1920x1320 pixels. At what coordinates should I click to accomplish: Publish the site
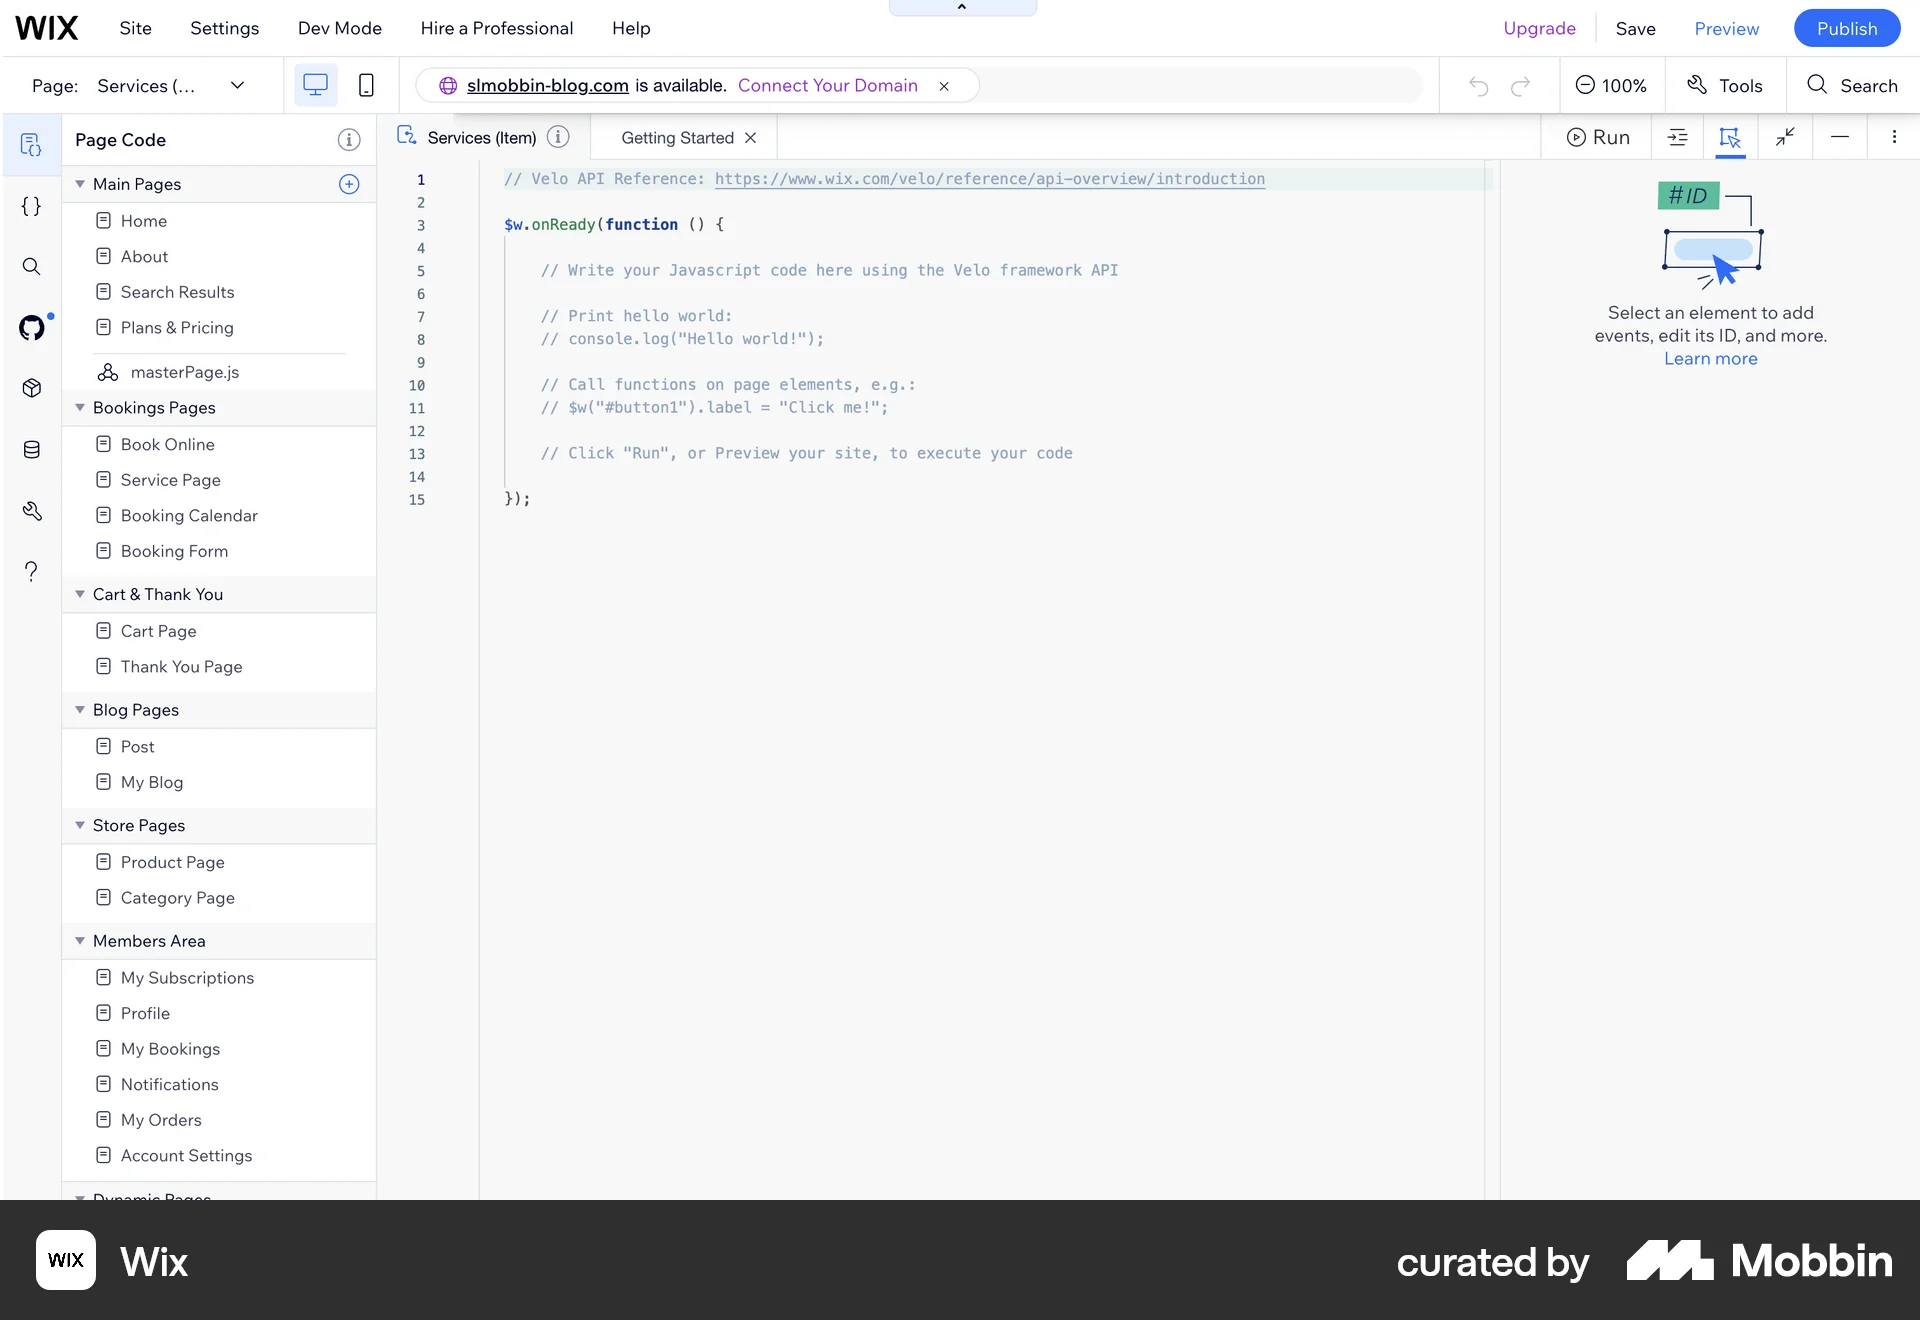tap(1846, 28)
